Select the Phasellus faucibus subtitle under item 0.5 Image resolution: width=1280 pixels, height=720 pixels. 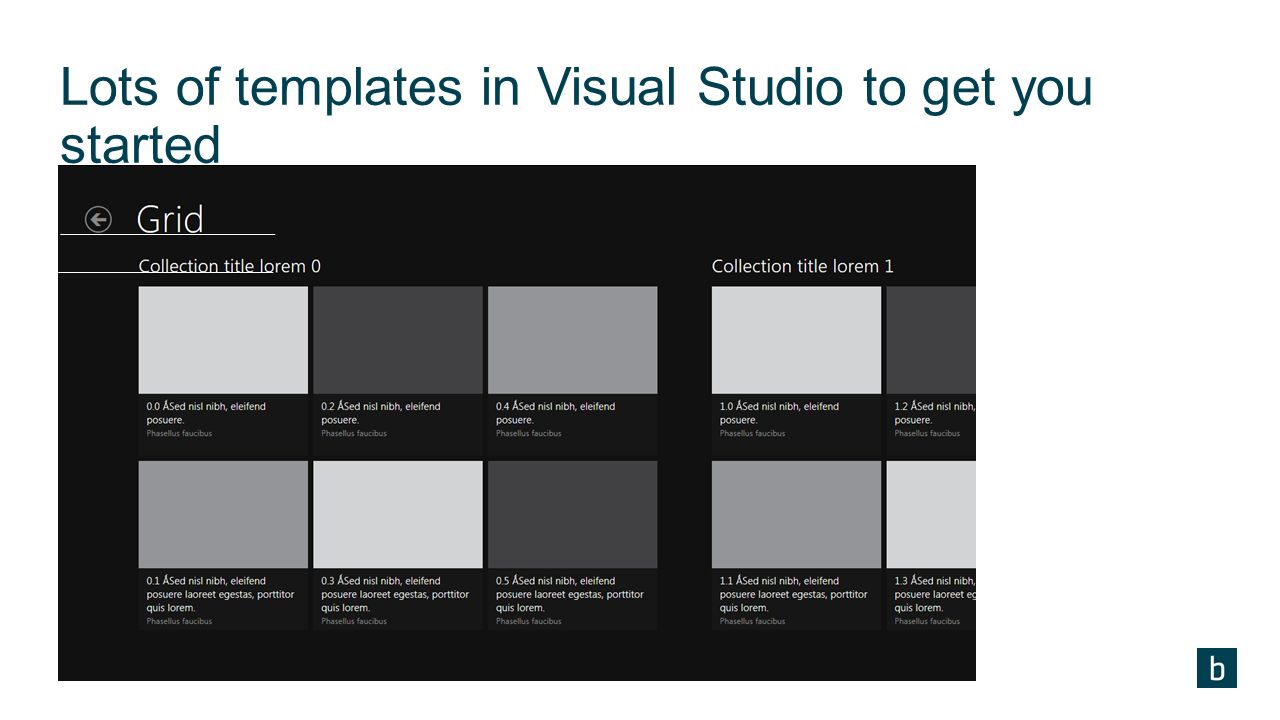click(x=529, y=621)
